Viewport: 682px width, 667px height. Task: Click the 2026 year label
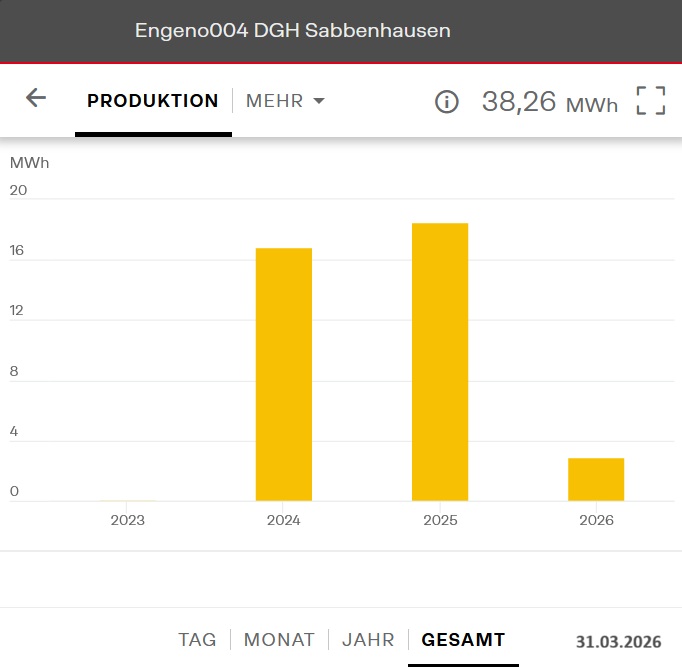click(596, 520)
